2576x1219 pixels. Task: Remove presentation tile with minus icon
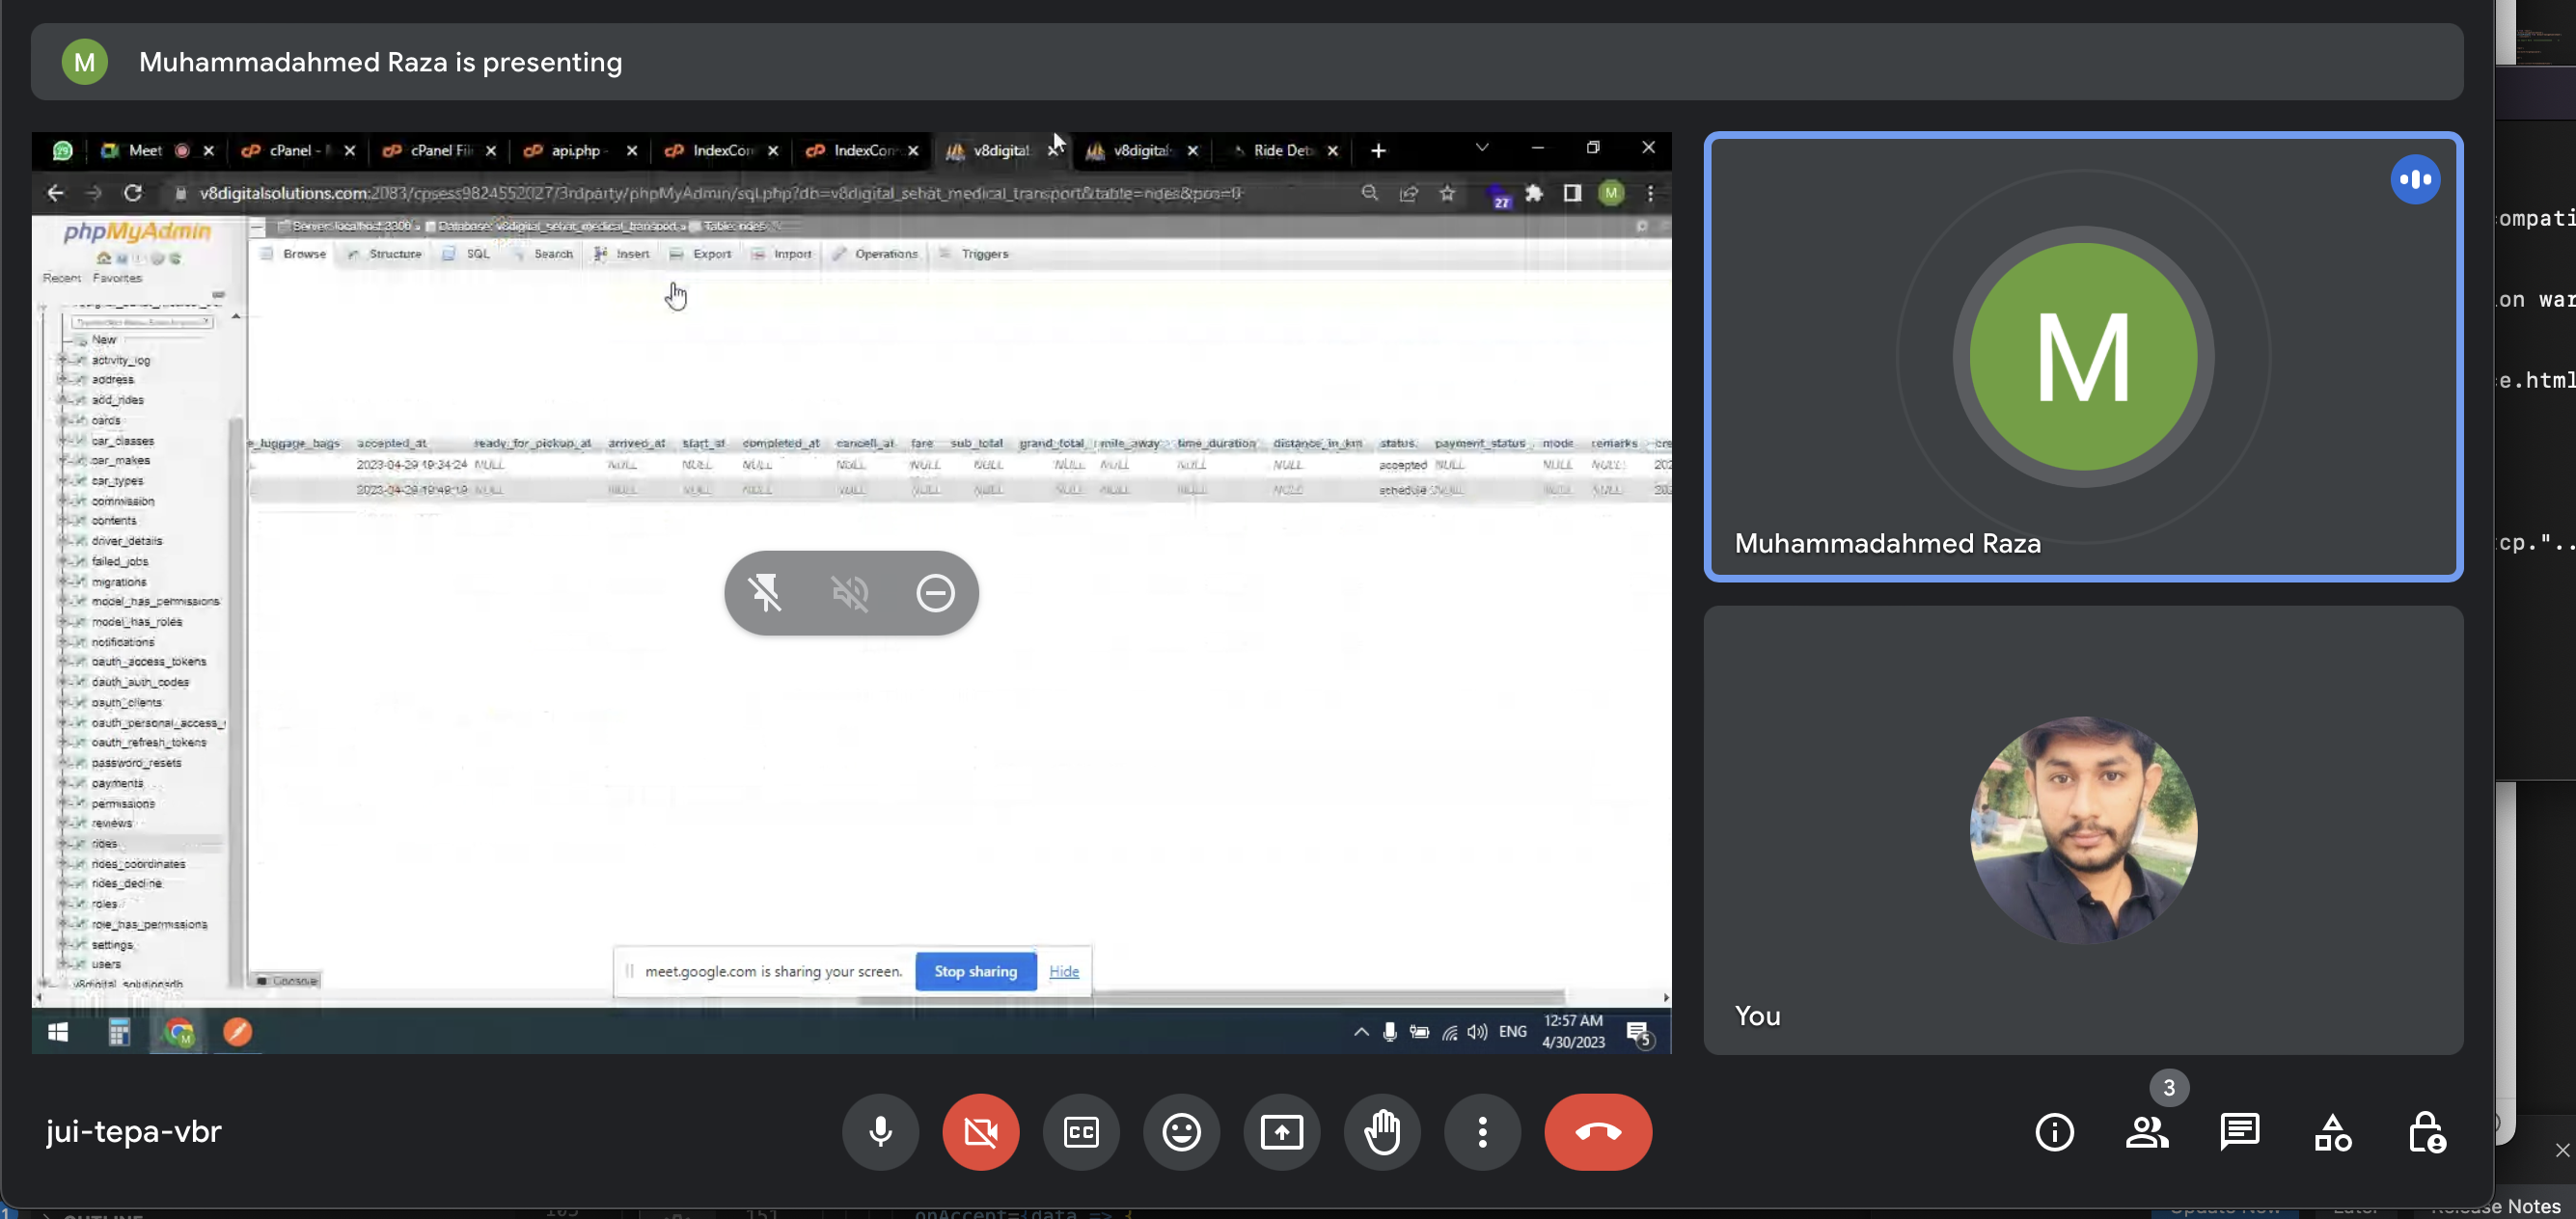pos(935,593)
